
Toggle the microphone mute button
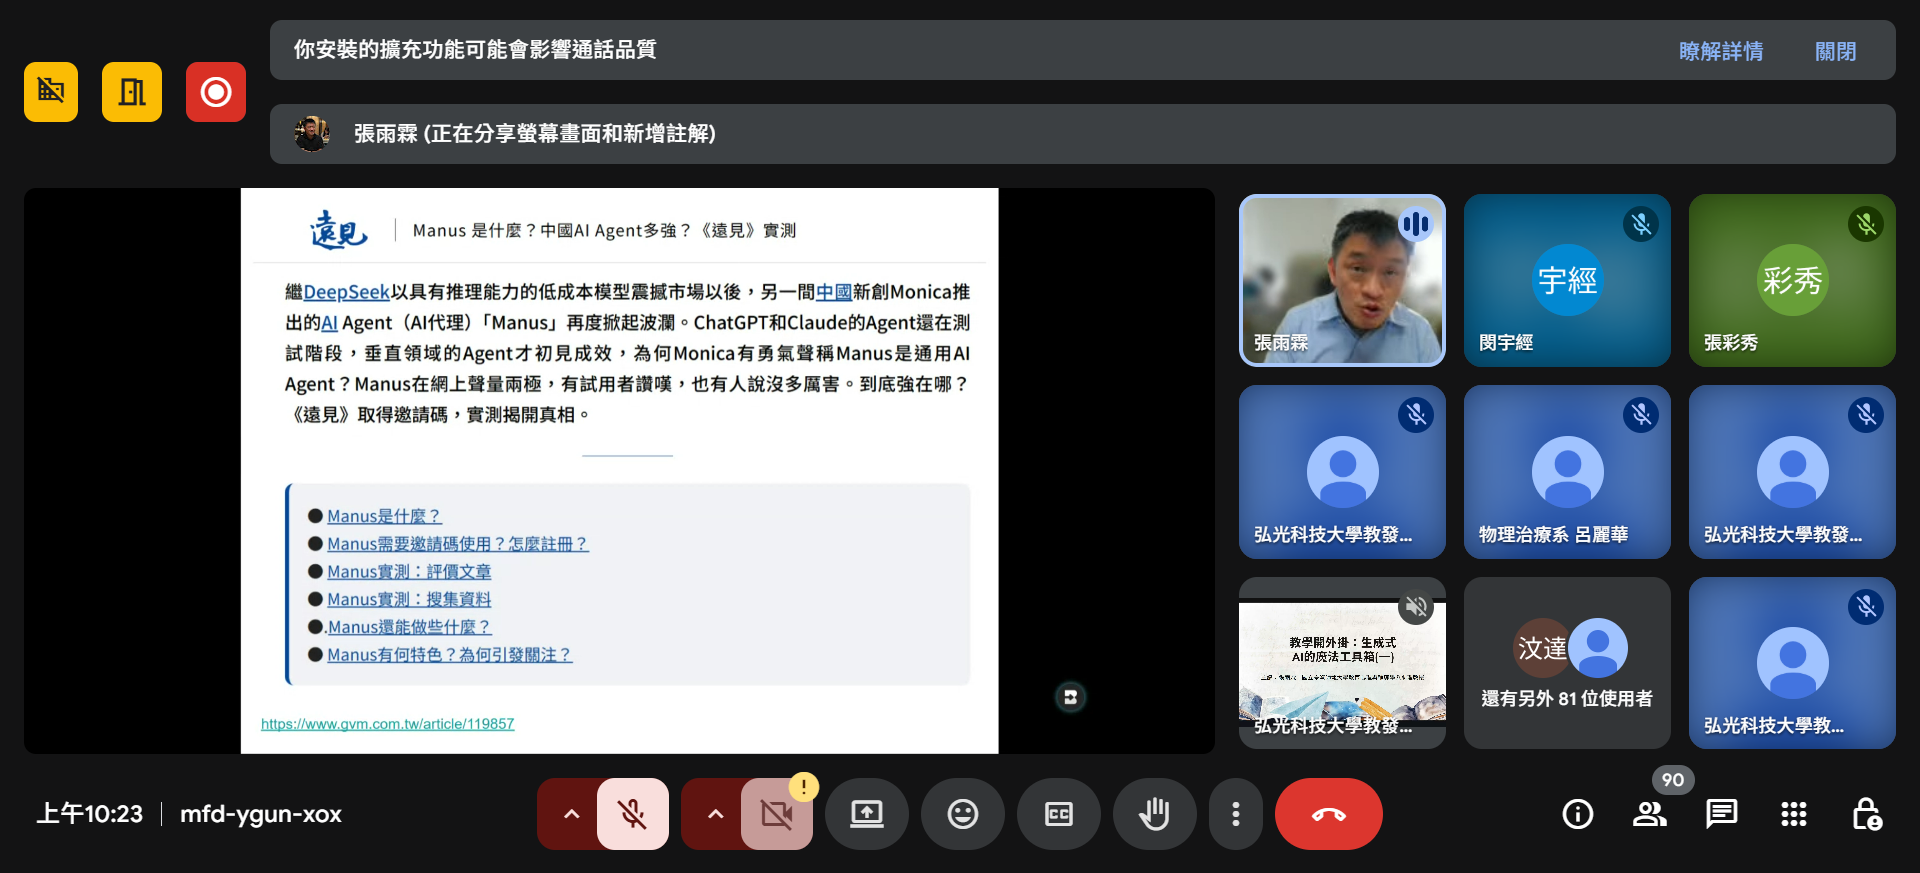point(633,814)
